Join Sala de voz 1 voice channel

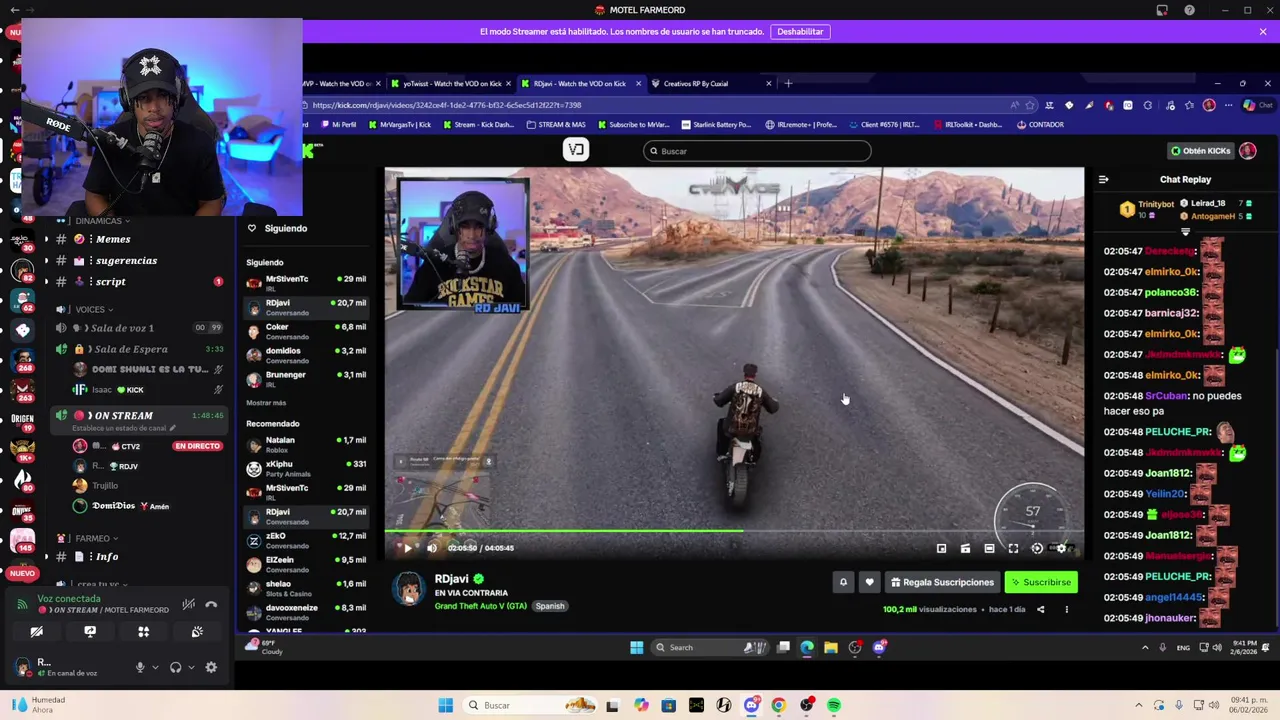138,328
